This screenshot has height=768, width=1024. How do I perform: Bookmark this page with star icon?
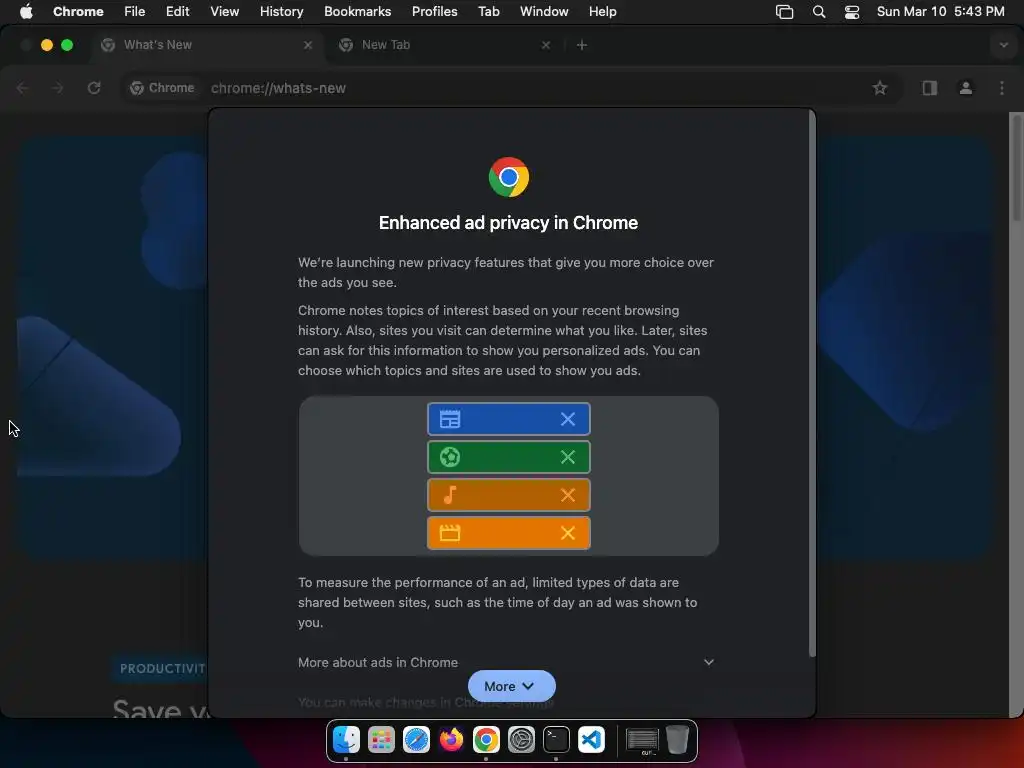click(x=880, y=88)
